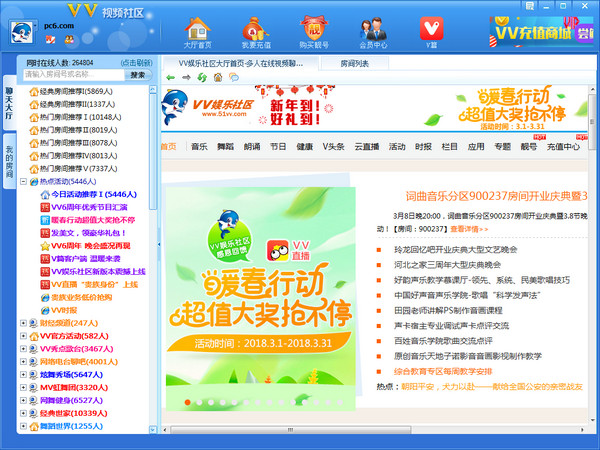Switch to the 聊天大厅 side tab
600x450 pixels.
pyautogui.click(x=9, y=103)
